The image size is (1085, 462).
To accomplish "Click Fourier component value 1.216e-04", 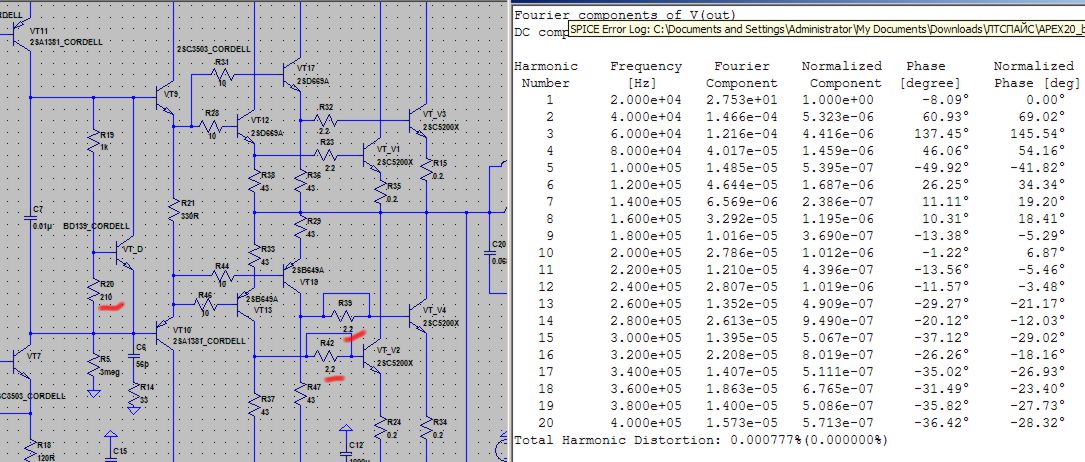I will point(742,133).
